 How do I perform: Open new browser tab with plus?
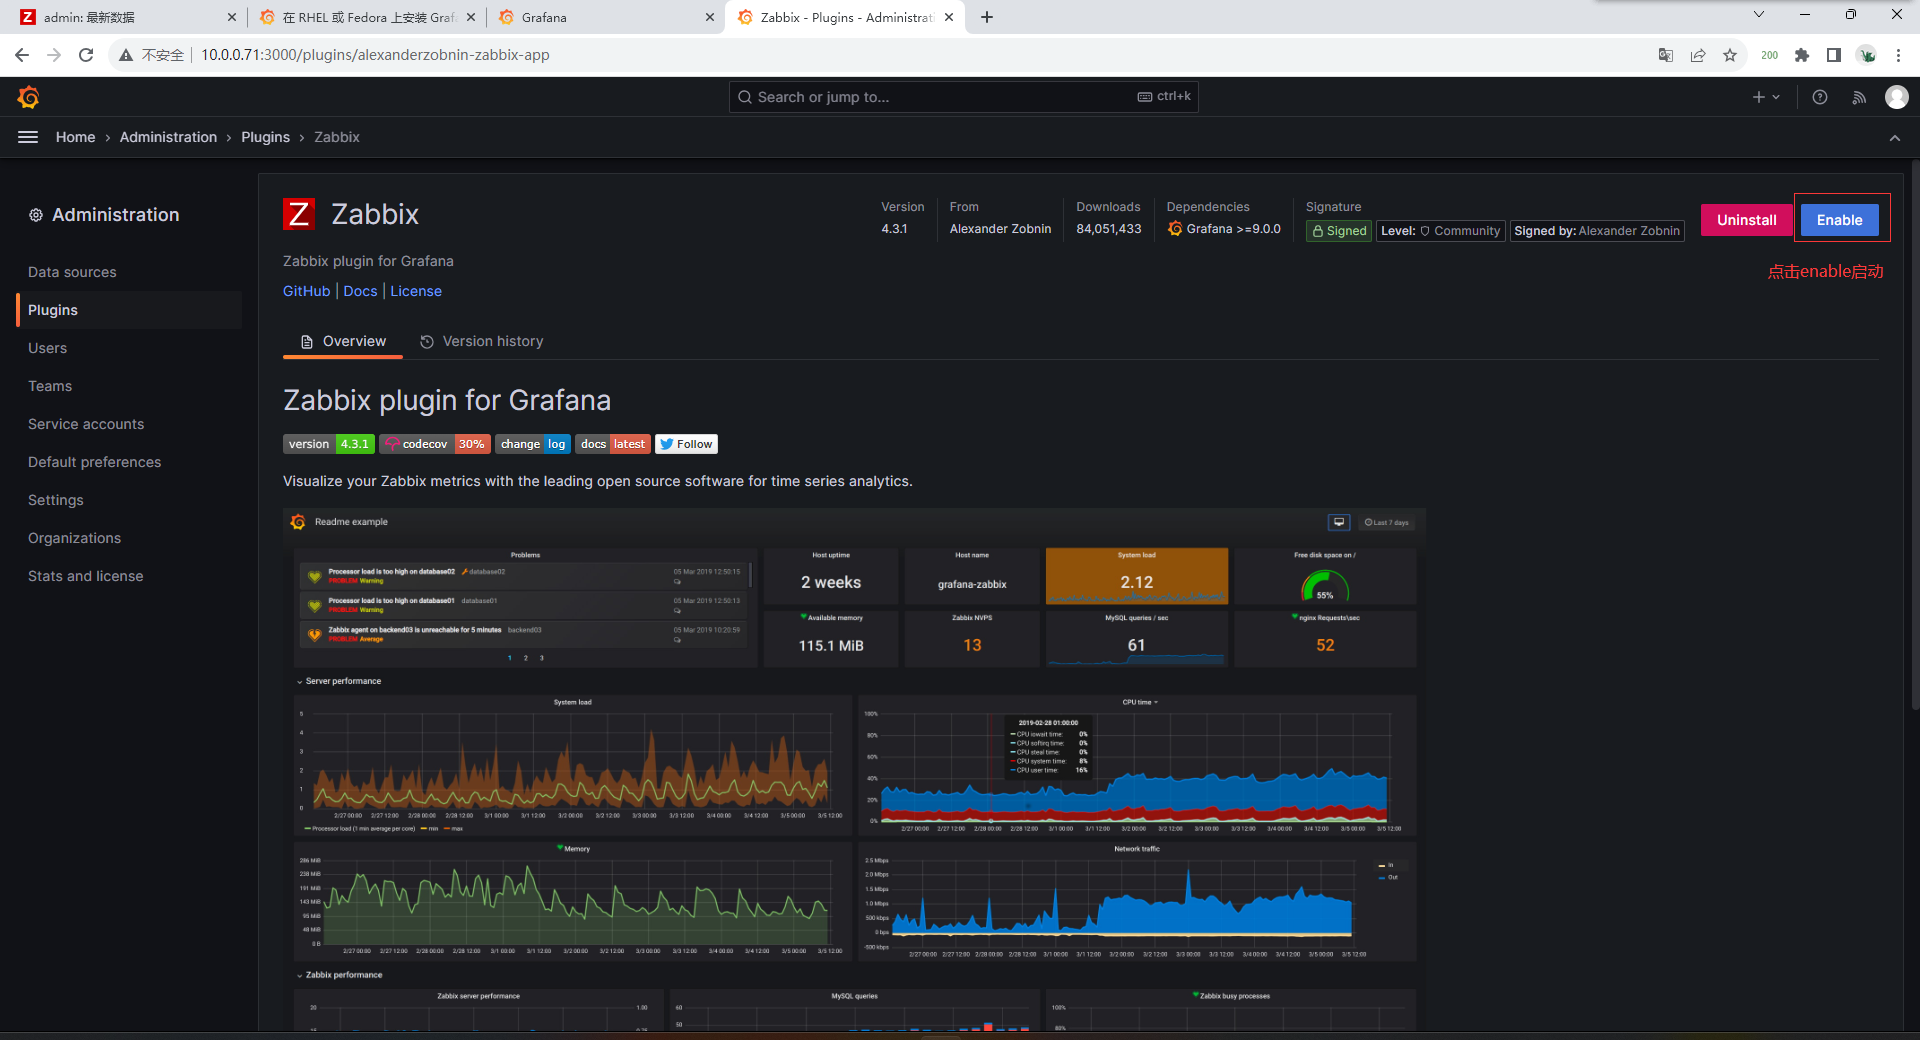[987, 17]
